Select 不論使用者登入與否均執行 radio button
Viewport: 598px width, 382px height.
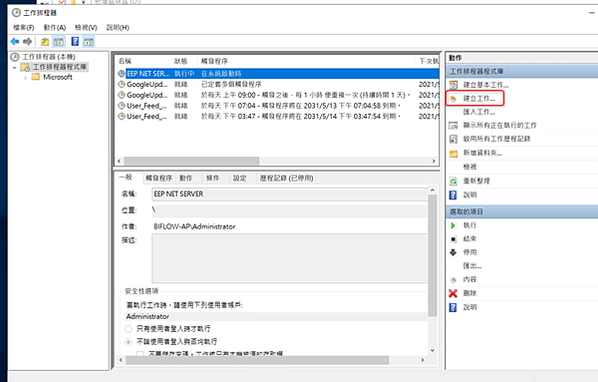pyautogui.click(x=129, y=342)
